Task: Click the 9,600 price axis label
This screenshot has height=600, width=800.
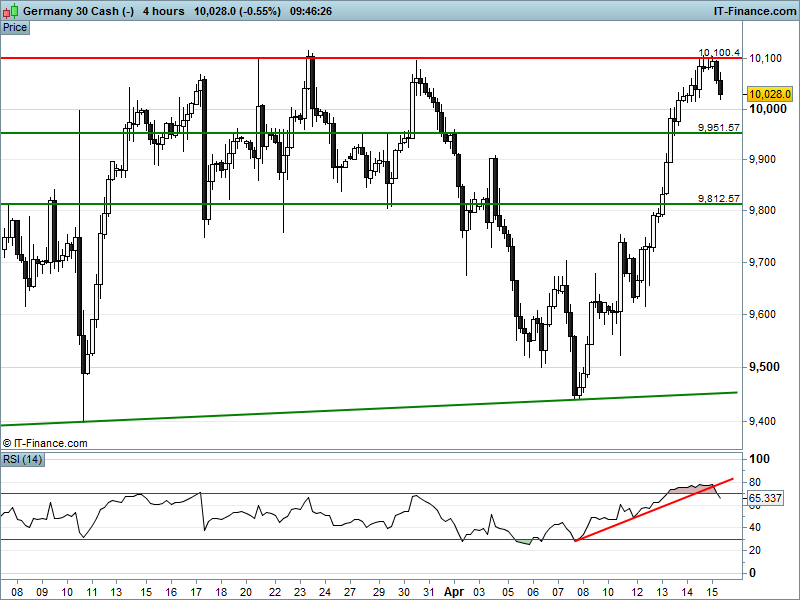Action: click(762, 314)
